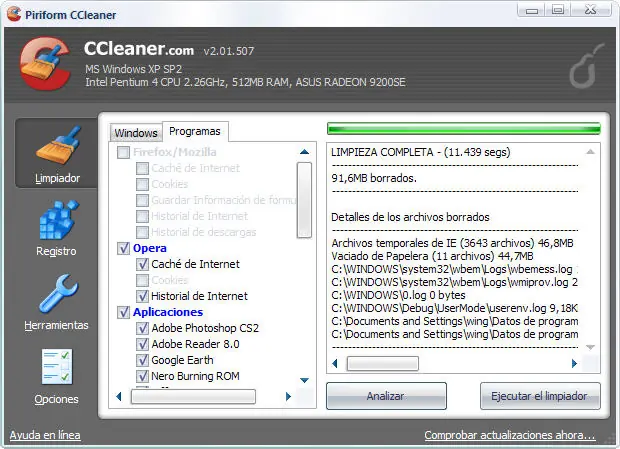This screenshot has width=620, height=449.
Task: Select the Programas tab
Action: point(195,131)
